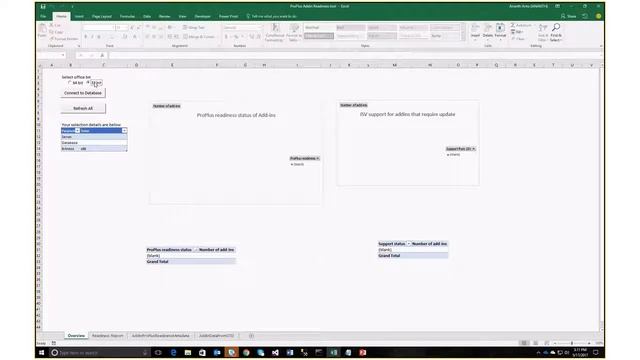The height and width of the screenshot is (360, 640).
Task: Switch to the Formulas ribbon tab
Action: tap(127, 16)
